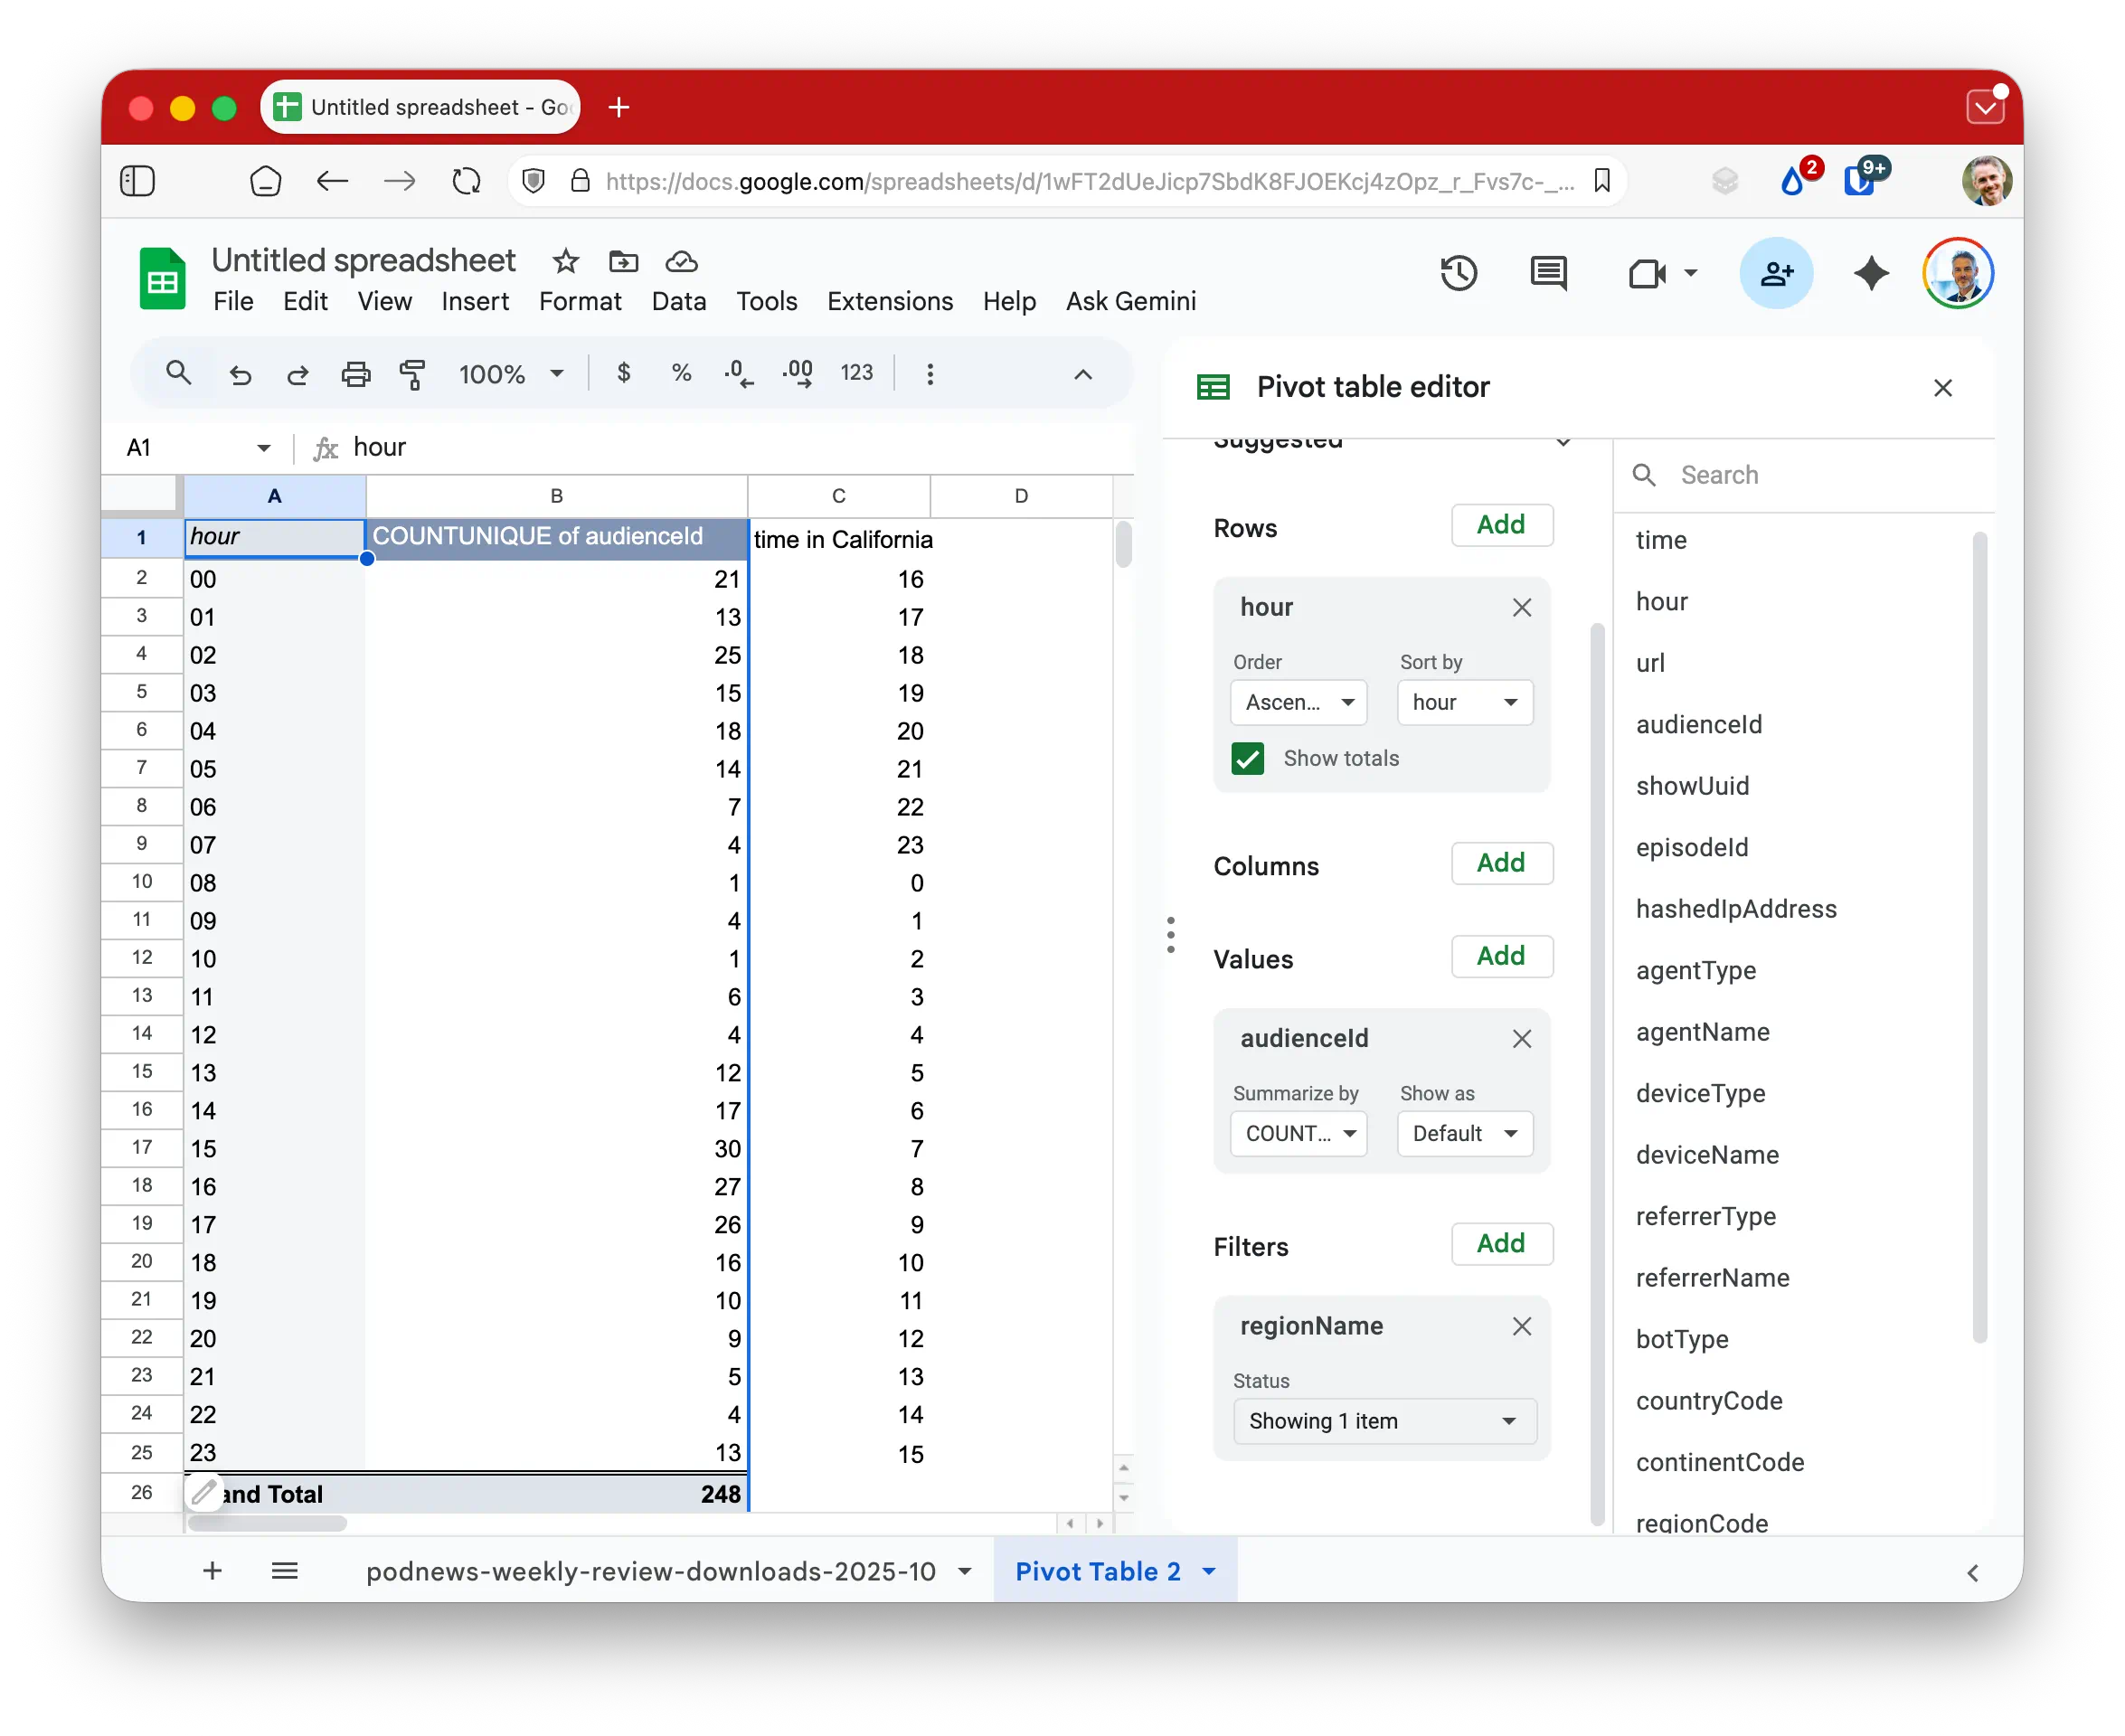Click the undo arrow icon

pos(240,374)
